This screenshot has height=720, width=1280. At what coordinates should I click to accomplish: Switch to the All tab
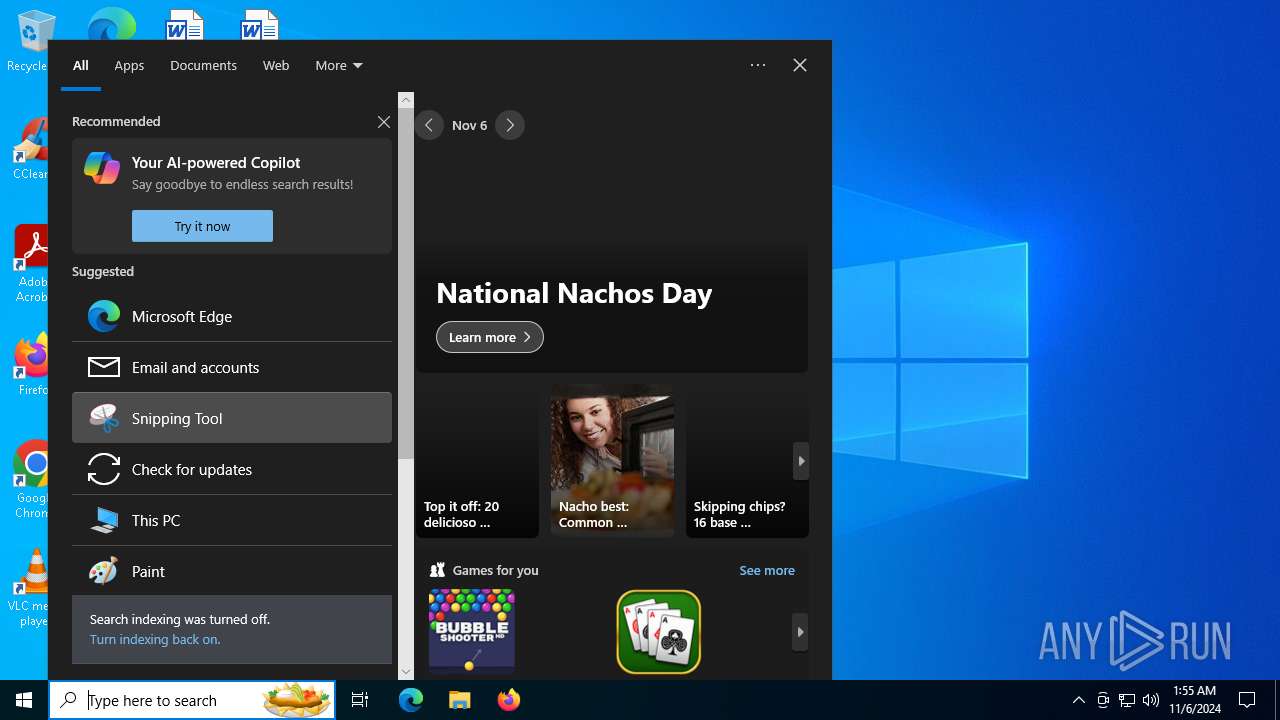pos(81,65)
